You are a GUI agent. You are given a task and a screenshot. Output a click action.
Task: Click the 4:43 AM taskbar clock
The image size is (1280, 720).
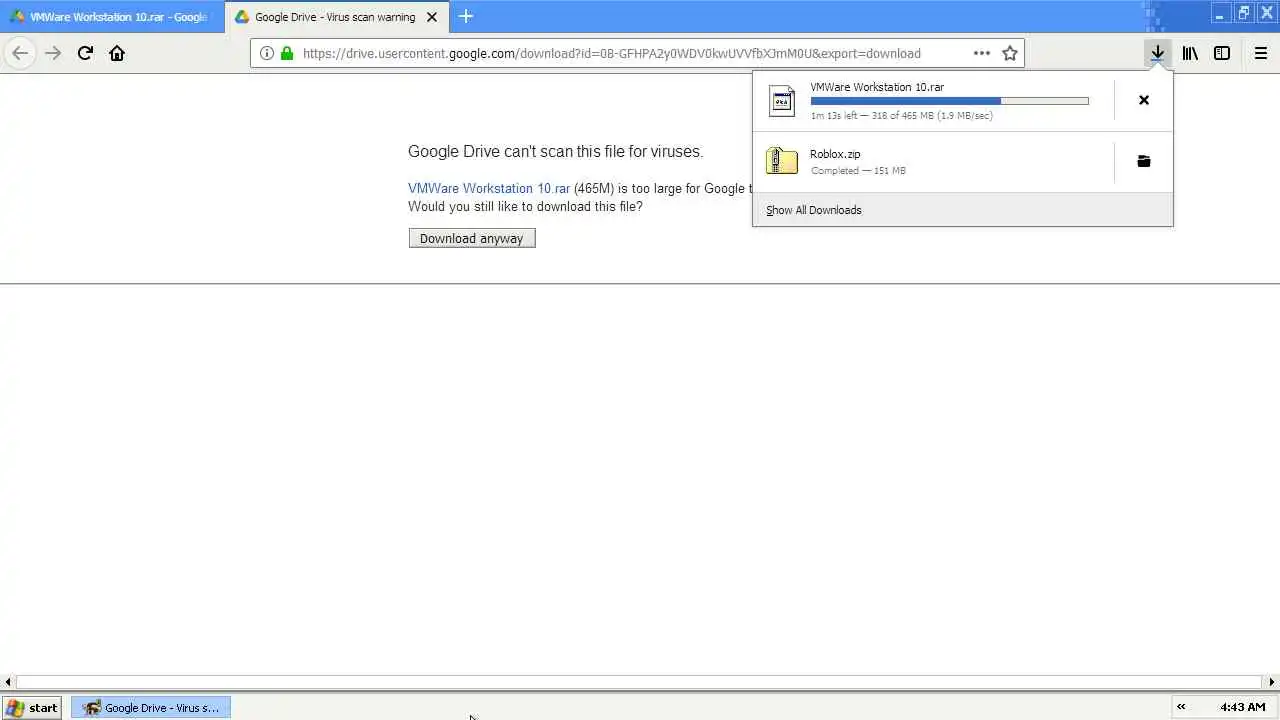pyautogui.click(x=1243, y=707)
